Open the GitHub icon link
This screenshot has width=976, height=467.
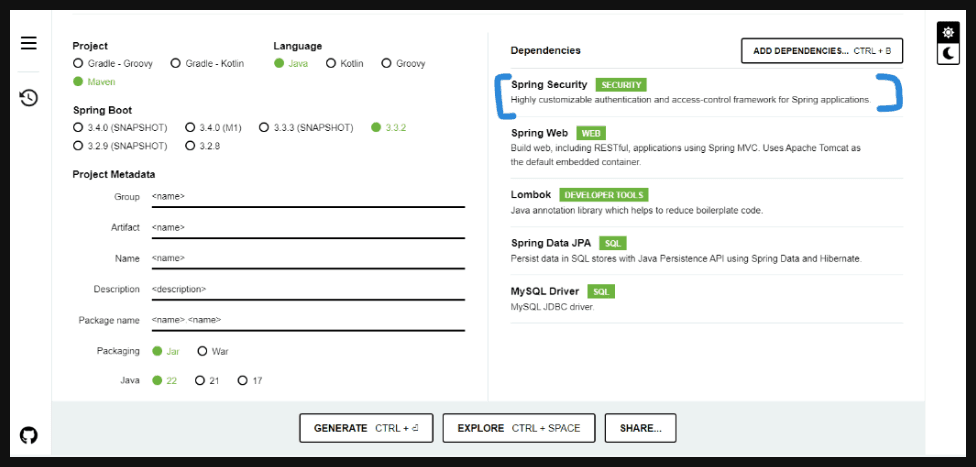29,435
